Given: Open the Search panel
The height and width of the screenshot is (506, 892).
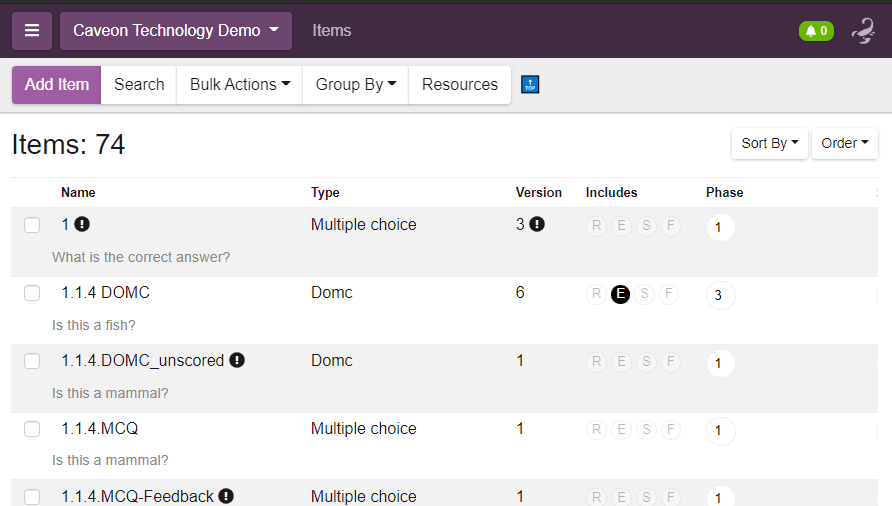Looking at the screenshot, I should pos(139,85).
